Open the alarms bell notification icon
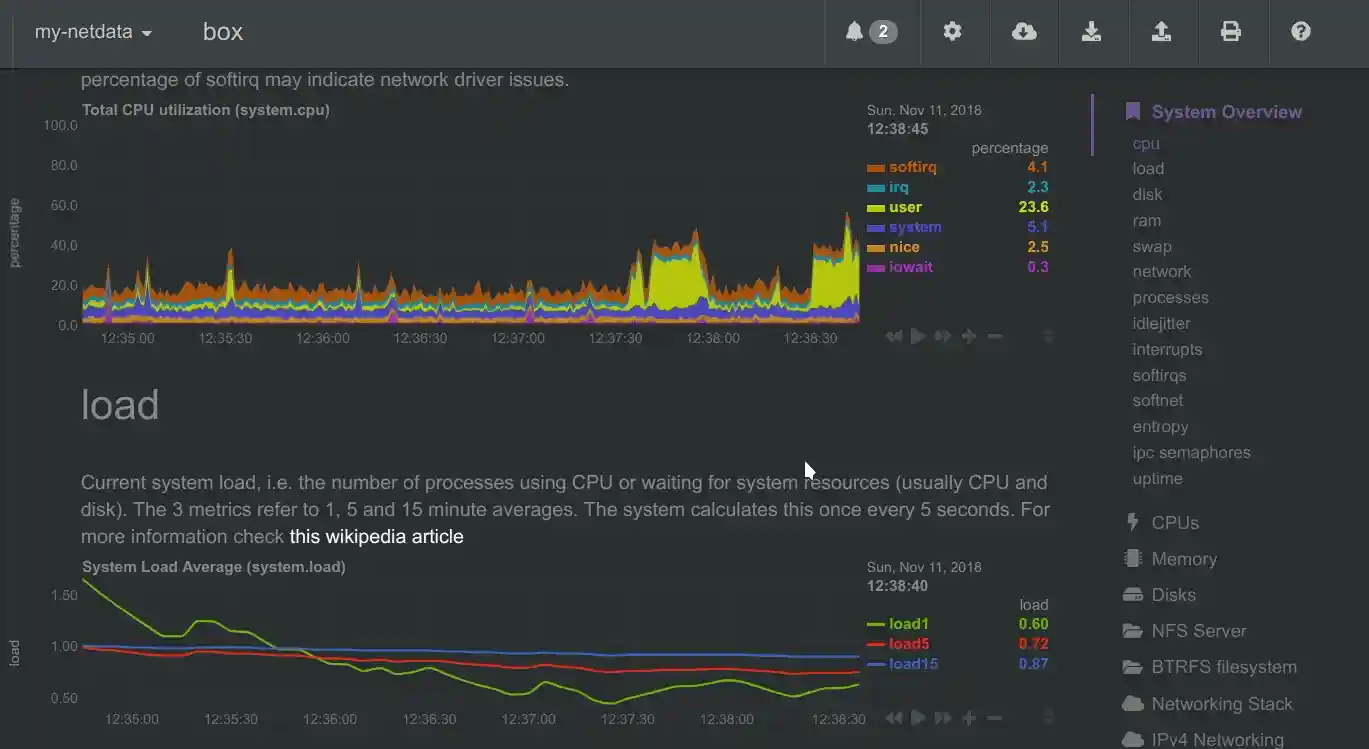1369x749 pixels. point(869,32)
